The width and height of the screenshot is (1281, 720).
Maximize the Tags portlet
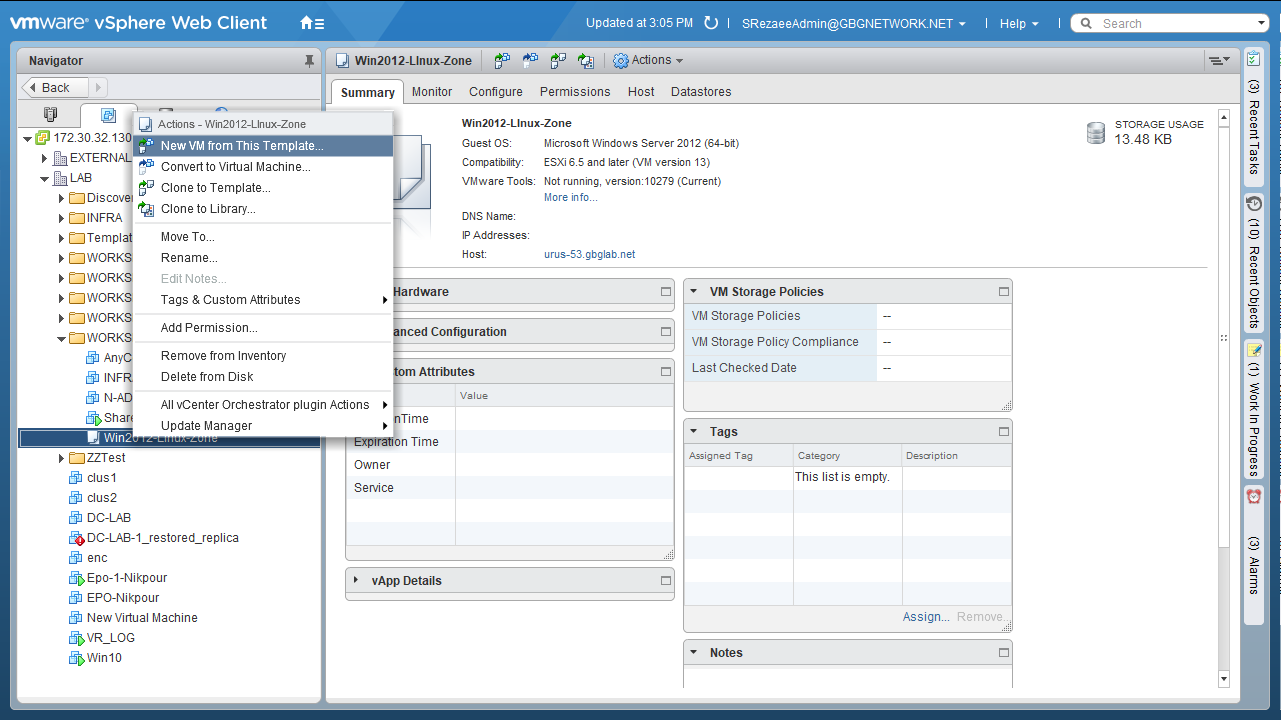tap(1004, 432)
